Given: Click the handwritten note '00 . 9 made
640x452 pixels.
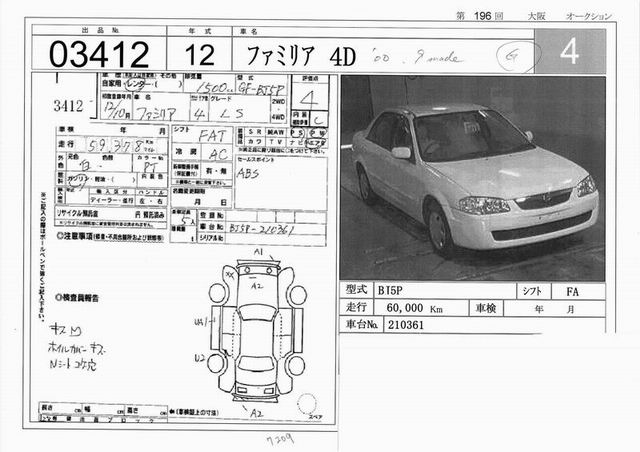Looking at the screenshot, I should coord(416,58).
